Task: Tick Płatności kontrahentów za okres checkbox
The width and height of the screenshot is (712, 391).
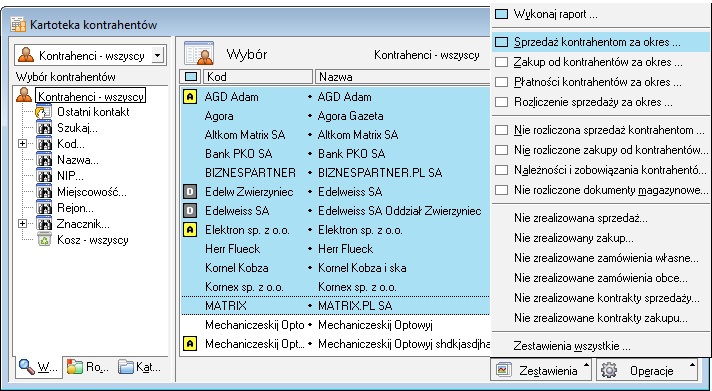Action: pos(501,82)
